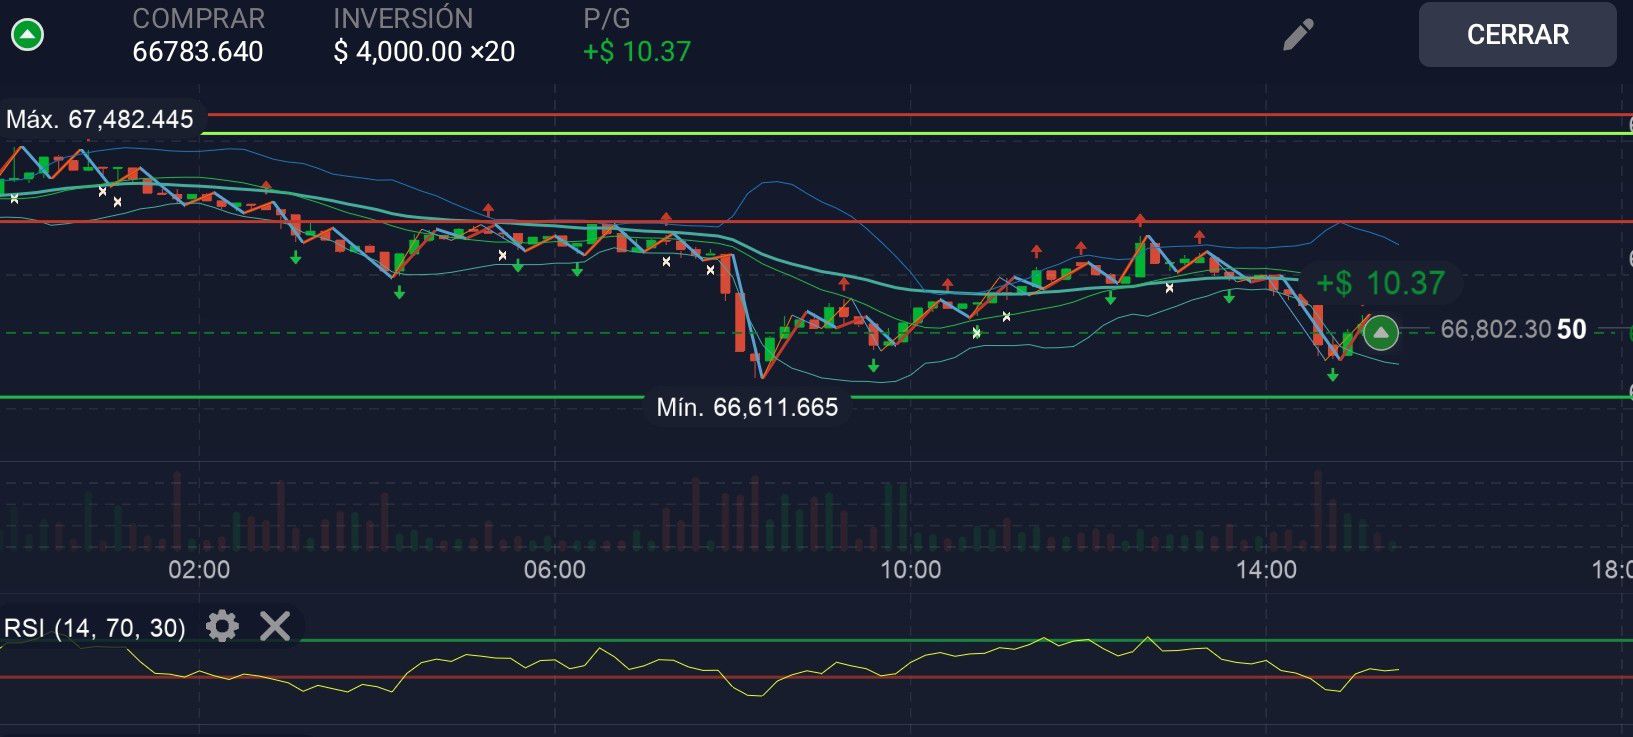
Task: Click the P/G +$ 10.37 header value
Action: pyautogui.click(x=637, y=52)
